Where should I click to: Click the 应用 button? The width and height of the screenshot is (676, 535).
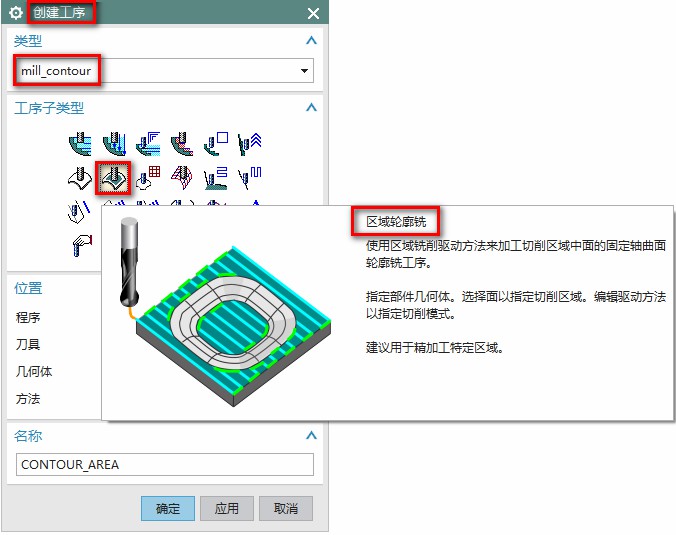pos(227,508)
